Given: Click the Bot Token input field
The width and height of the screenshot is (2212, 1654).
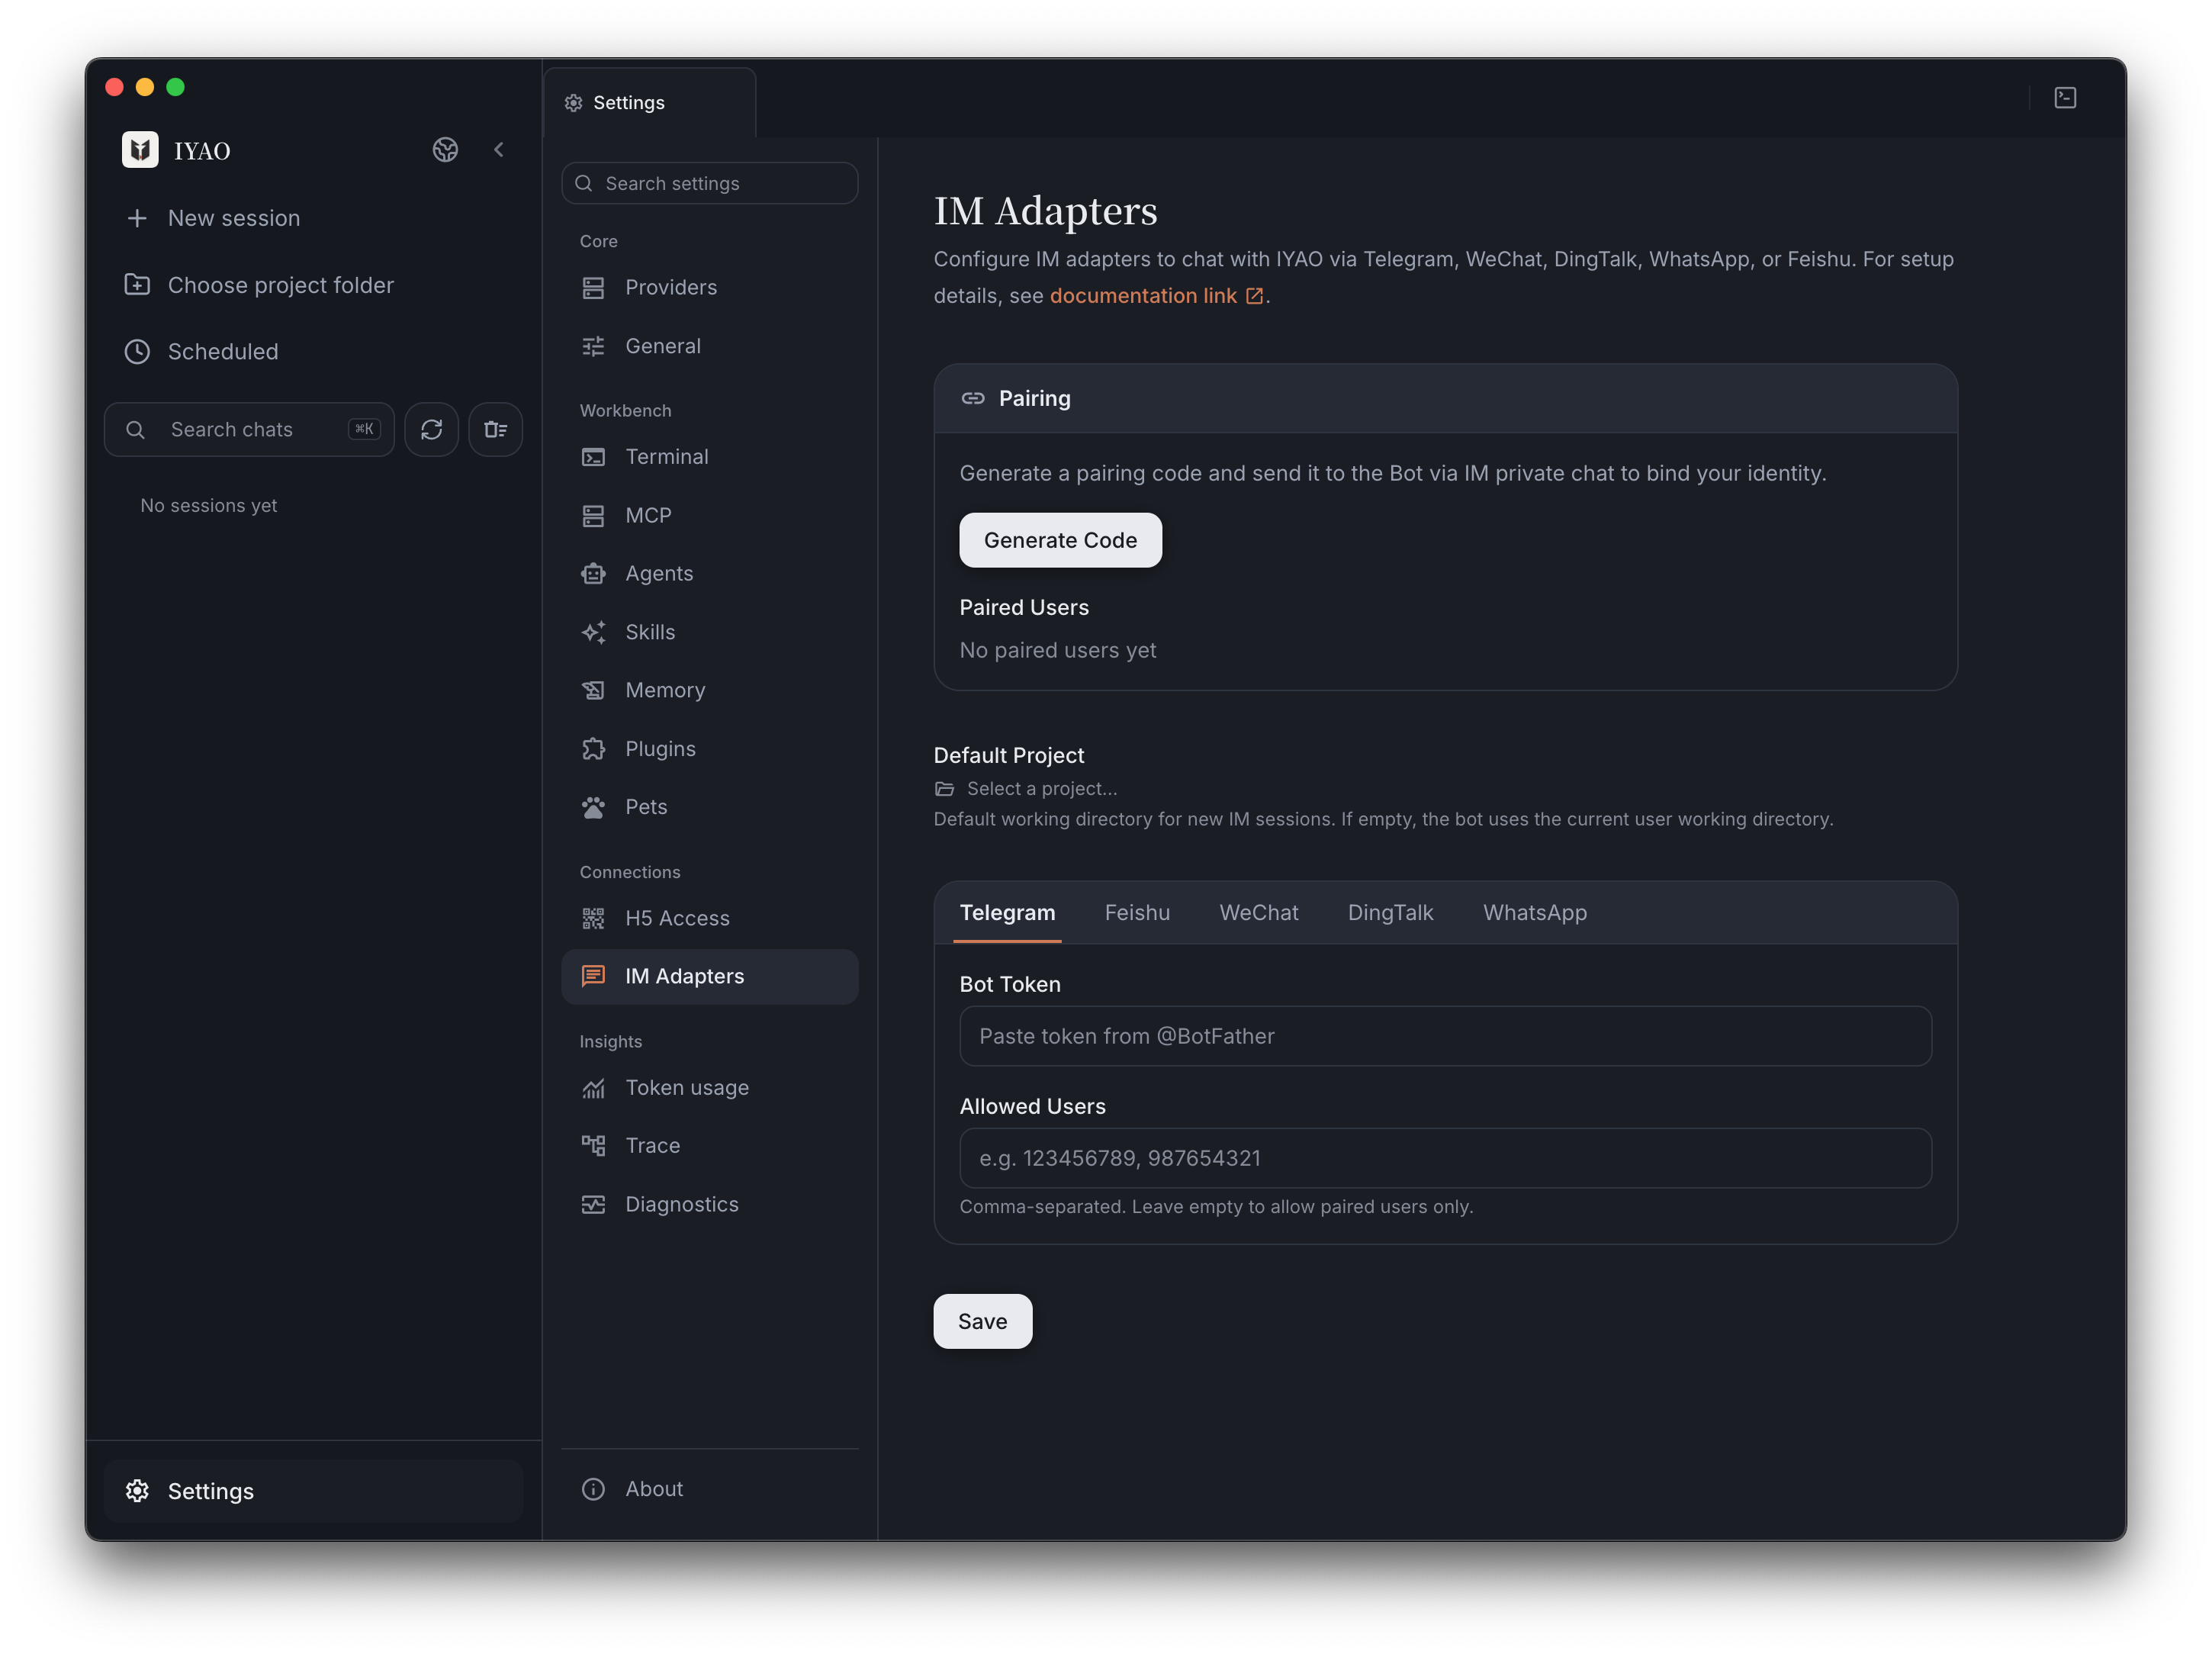Looking at the screenshot, I should [x=1445, y=1037].
